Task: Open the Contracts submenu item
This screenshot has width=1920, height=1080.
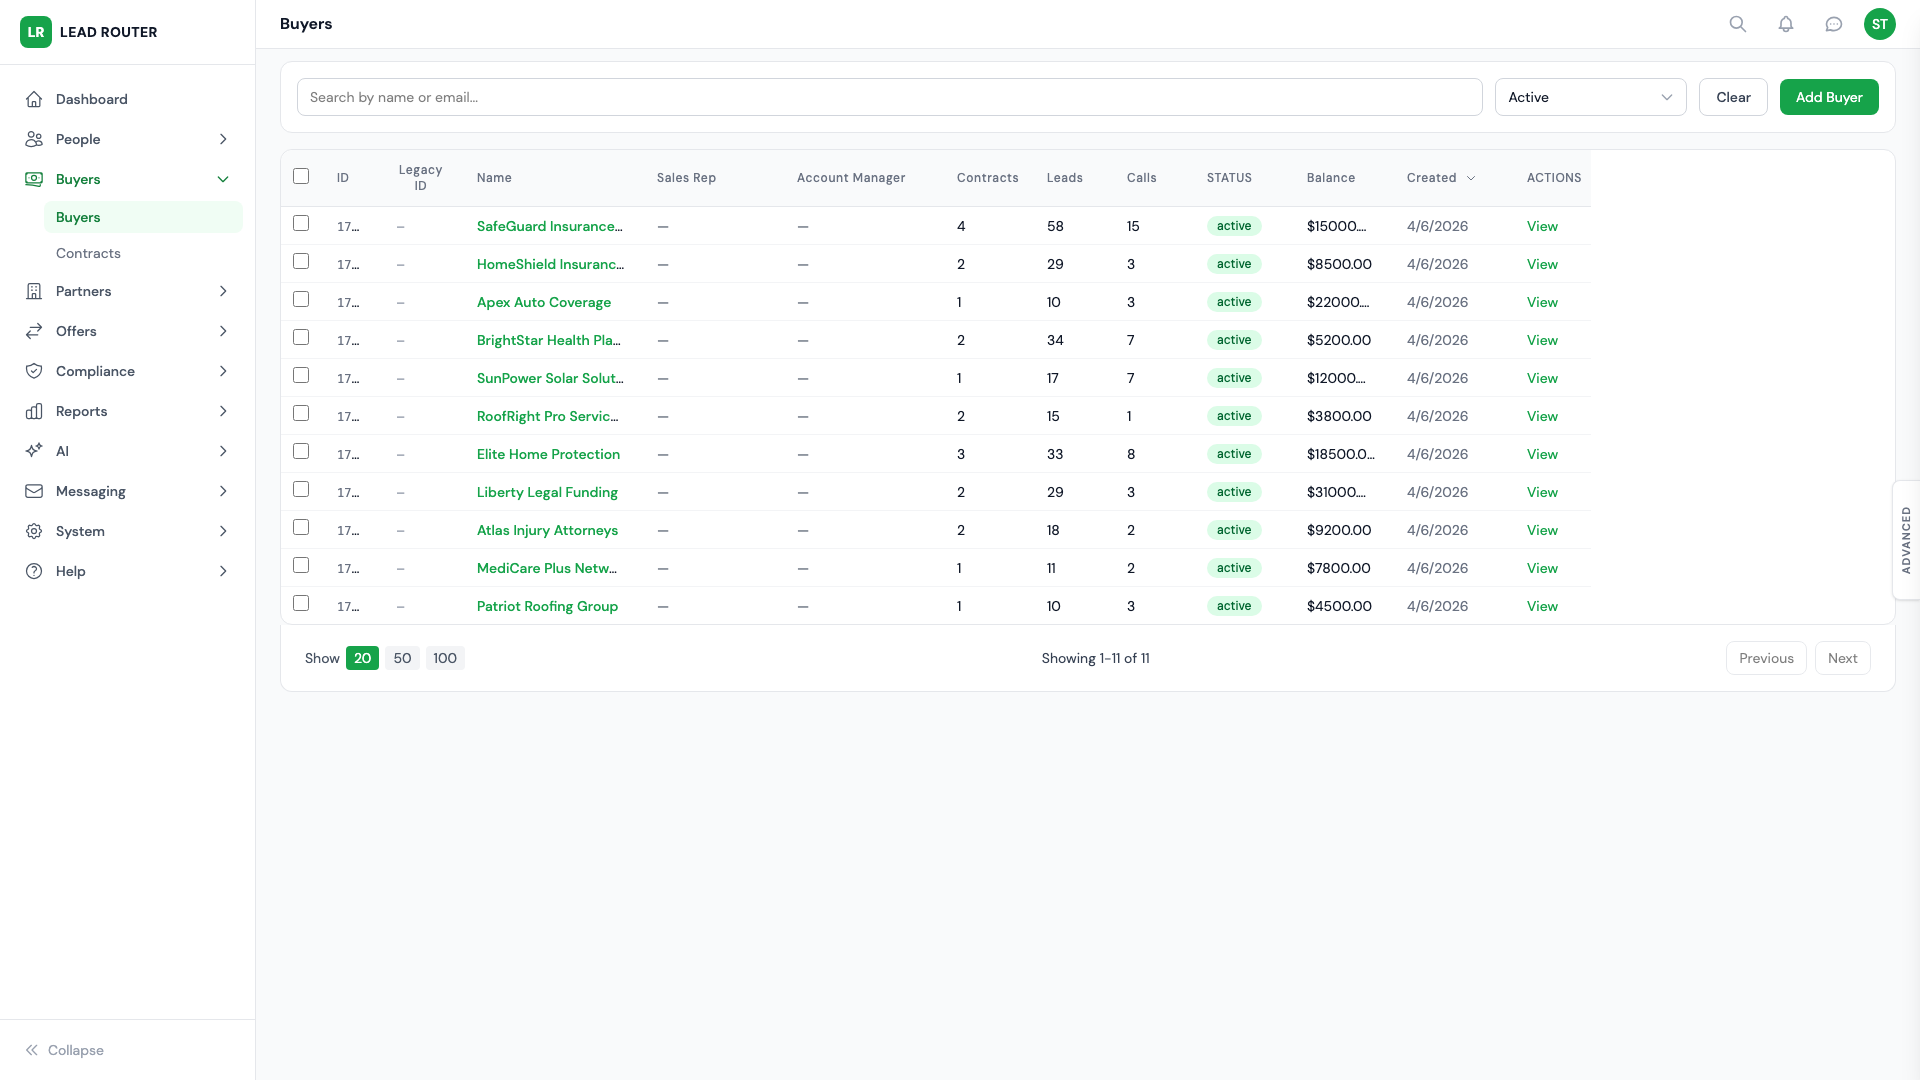Action: [x=88, y=253]
